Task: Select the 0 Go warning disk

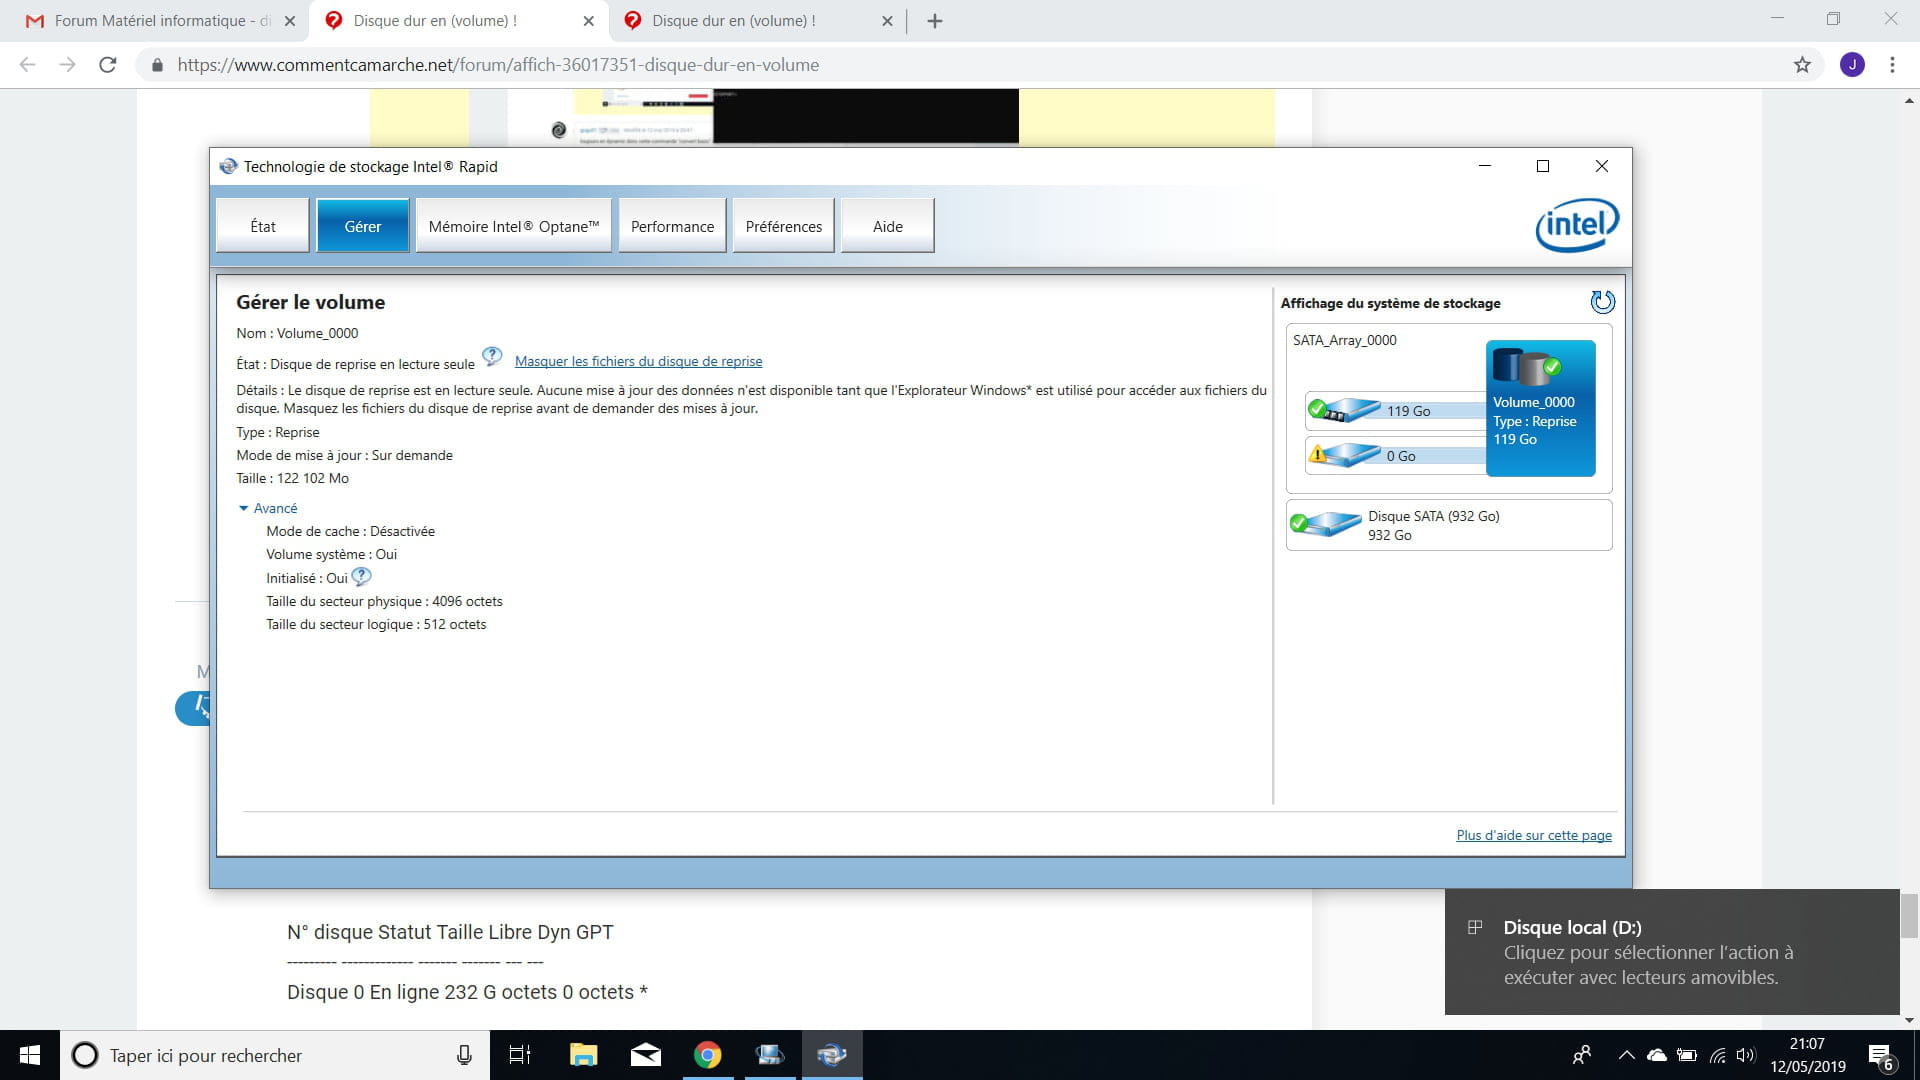Action: pyautogui.click(x=1394, y=455)
